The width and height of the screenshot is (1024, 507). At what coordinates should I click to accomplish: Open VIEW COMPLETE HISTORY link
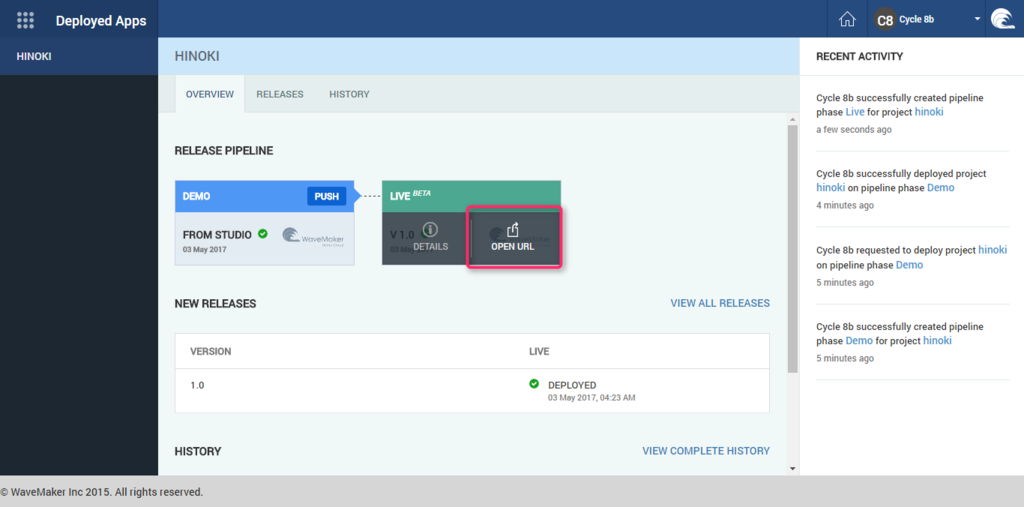(x=706, y=451)
